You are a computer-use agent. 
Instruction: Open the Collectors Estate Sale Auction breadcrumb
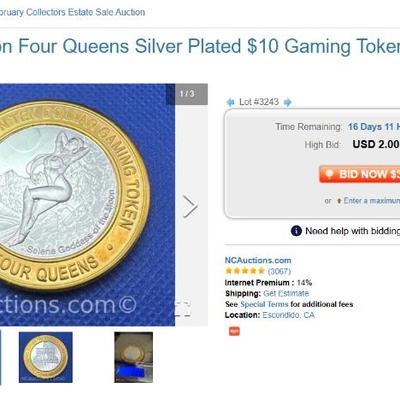tap(72, 12)
